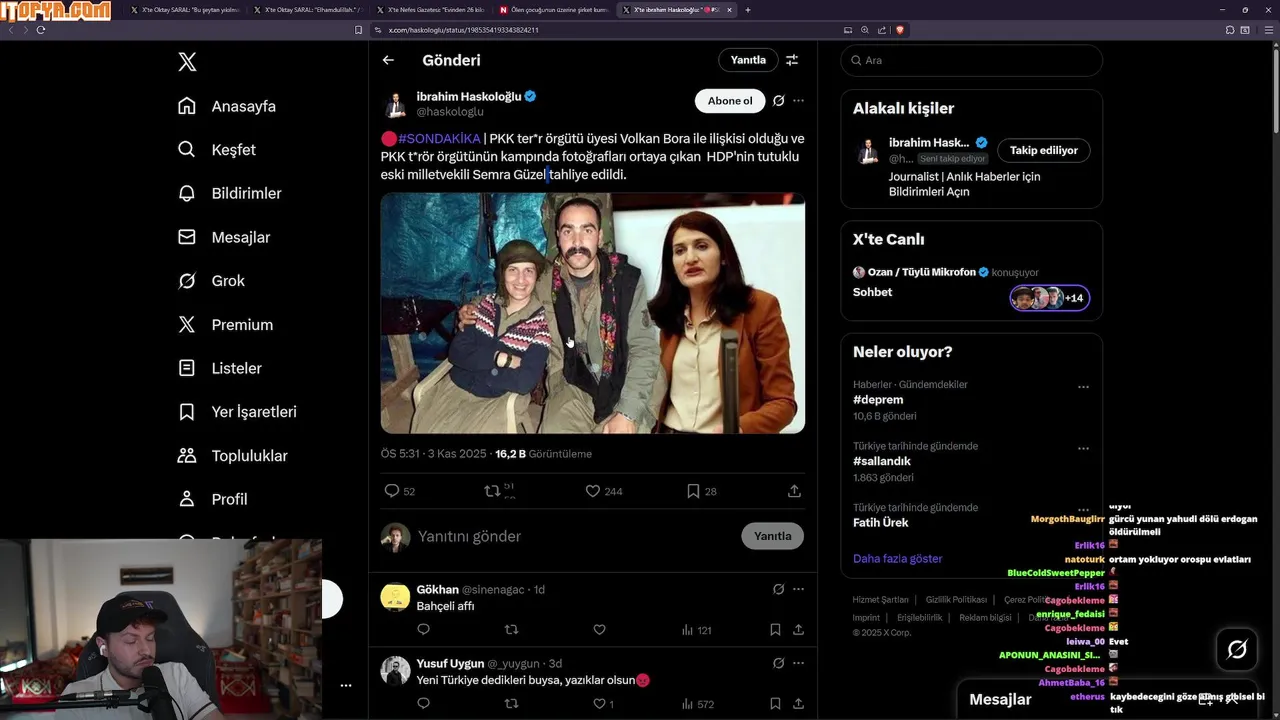
Task: Reply to Yusuf Uygun's comment
Action: pyautogui.click(x=423, y=704)
